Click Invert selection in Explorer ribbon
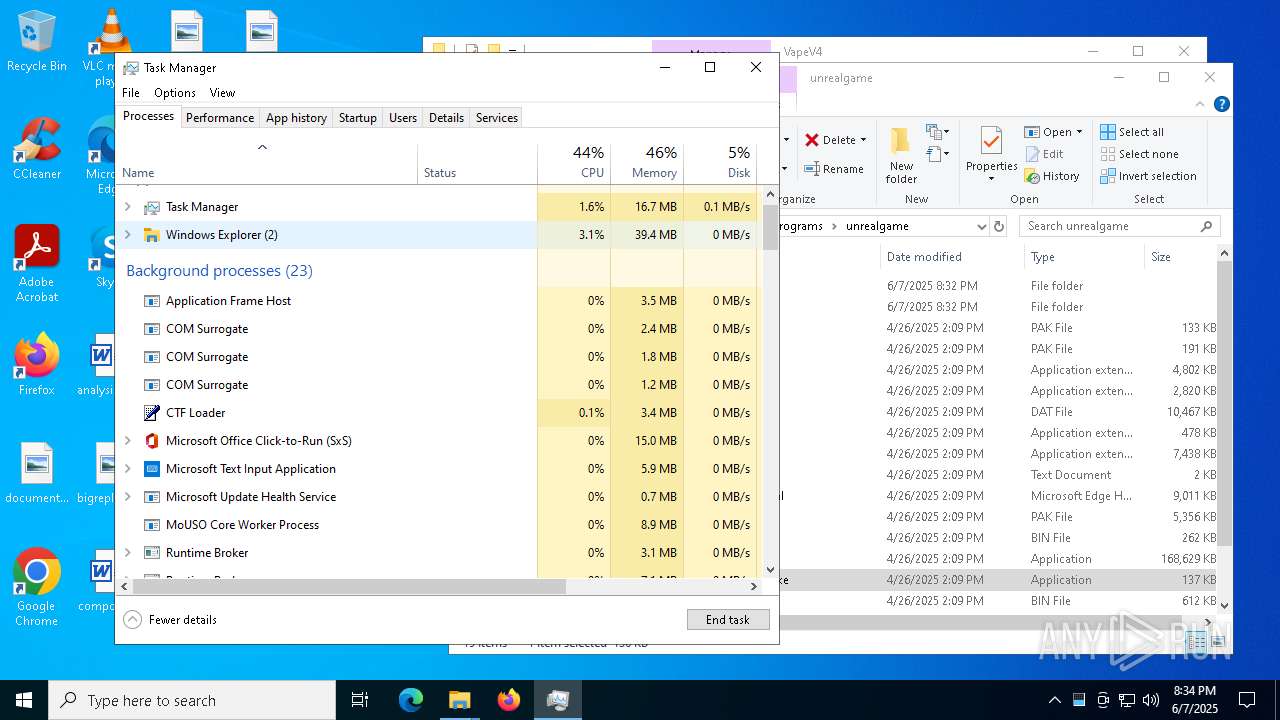 click(x=1148, y=176)
